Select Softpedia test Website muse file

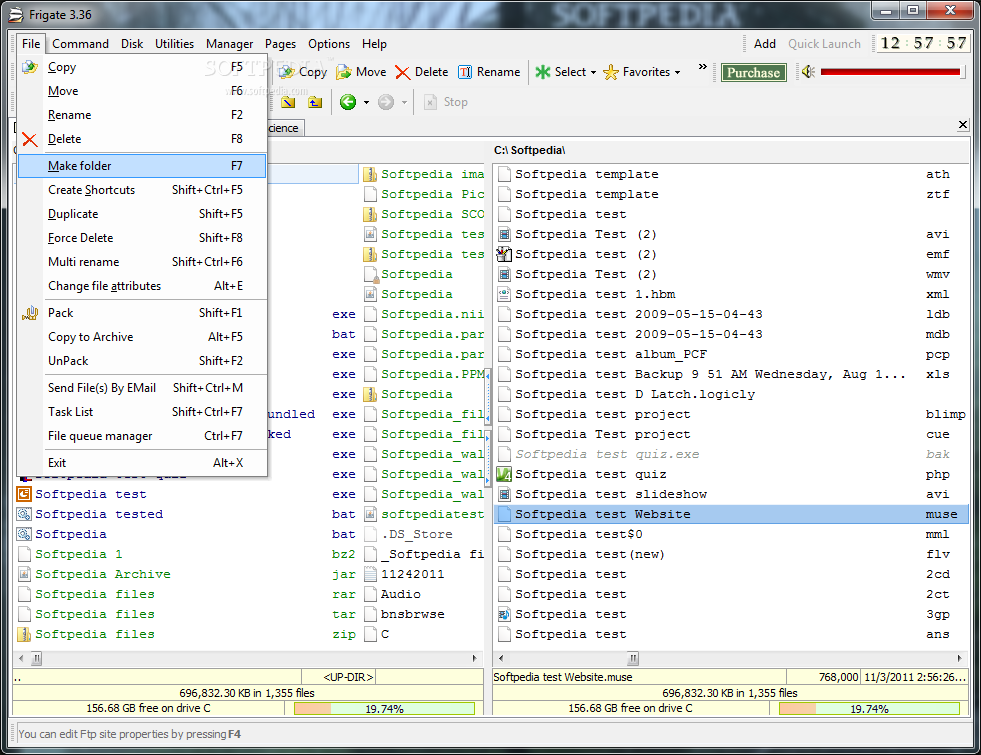[x=731, y=514]
